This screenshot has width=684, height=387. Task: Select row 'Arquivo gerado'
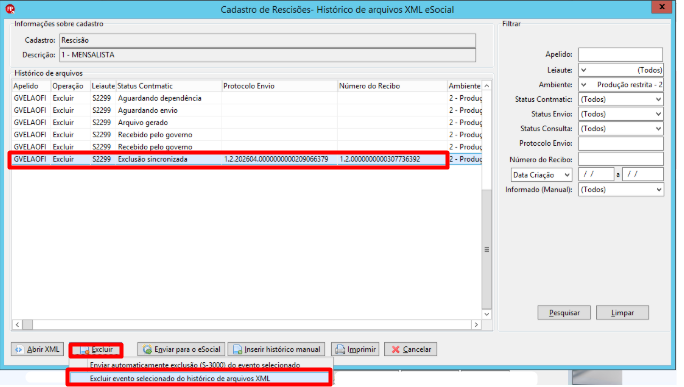(246, 123)
